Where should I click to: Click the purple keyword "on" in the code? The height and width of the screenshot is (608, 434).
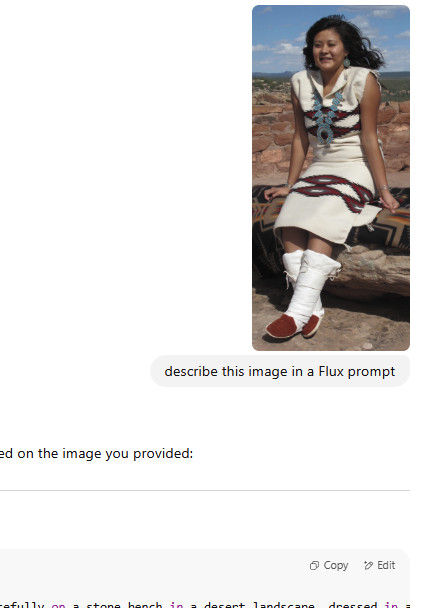58,604
